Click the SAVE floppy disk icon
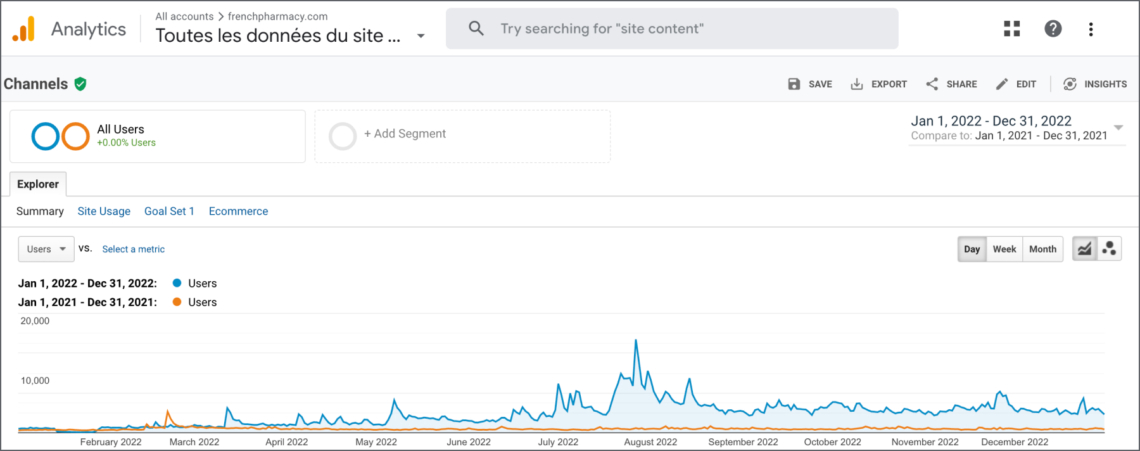 794,84
